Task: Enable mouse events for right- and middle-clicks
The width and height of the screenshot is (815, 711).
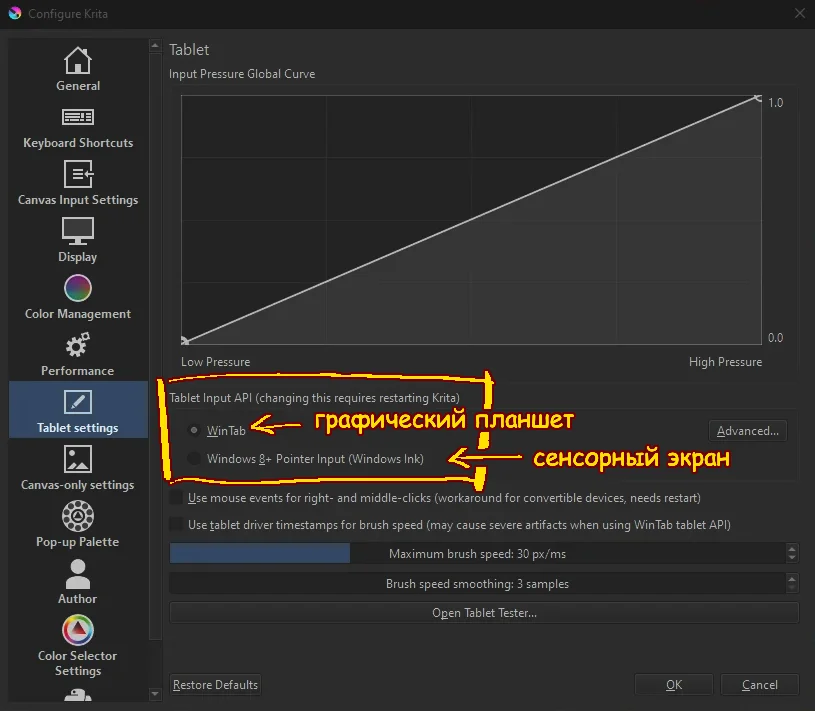Action: (176, 497)
